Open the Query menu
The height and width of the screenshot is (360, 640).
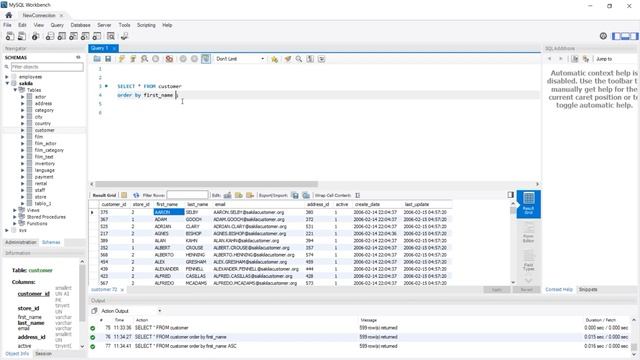pyautogui.click(x=57, y=25)
